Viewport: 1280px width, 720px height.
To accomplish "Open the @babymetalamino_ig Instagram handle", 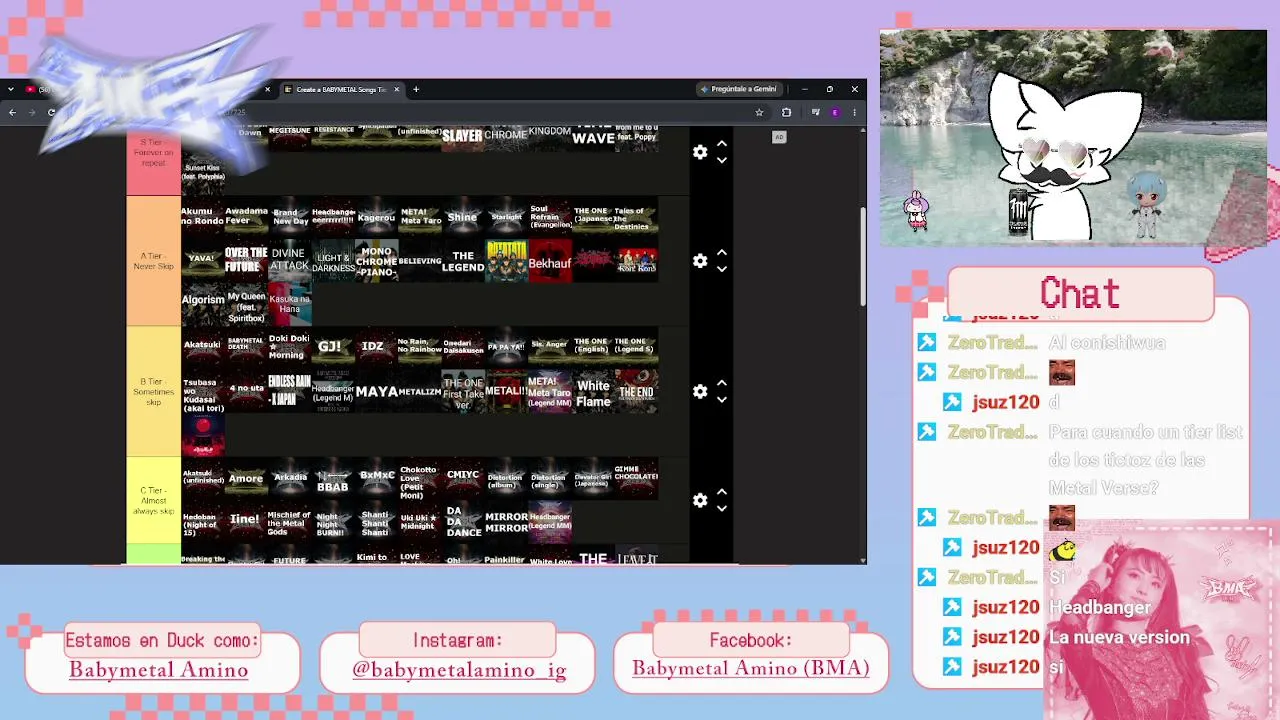I will click(x=459, y=670).
